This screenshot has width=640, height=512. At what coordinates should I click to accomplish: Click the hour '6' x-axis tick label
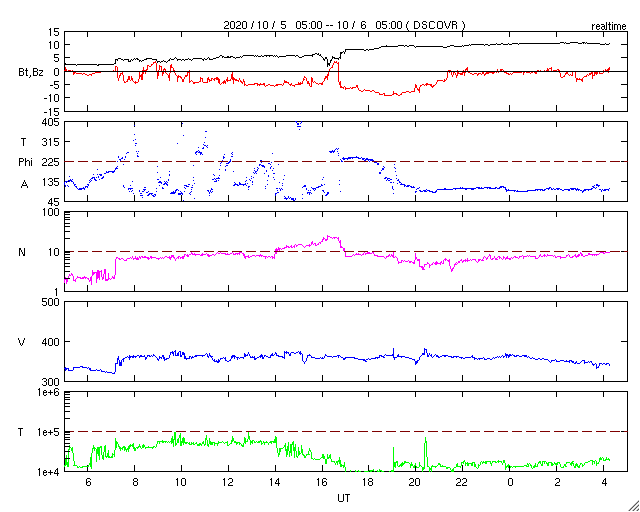coord(87,482)
